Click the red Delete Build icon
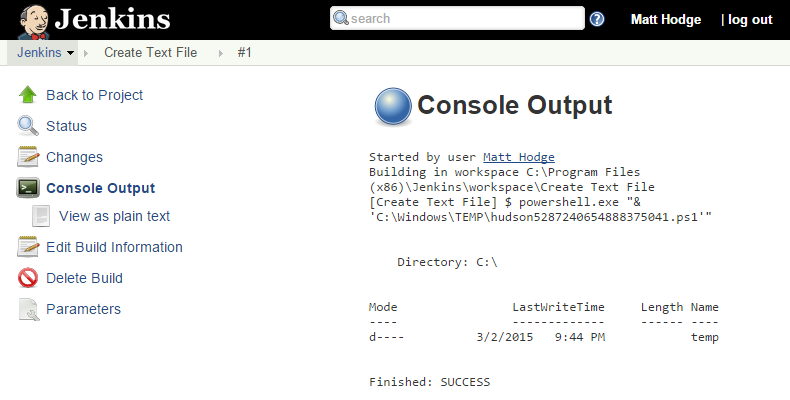The image size is (790, 400). 28,278
